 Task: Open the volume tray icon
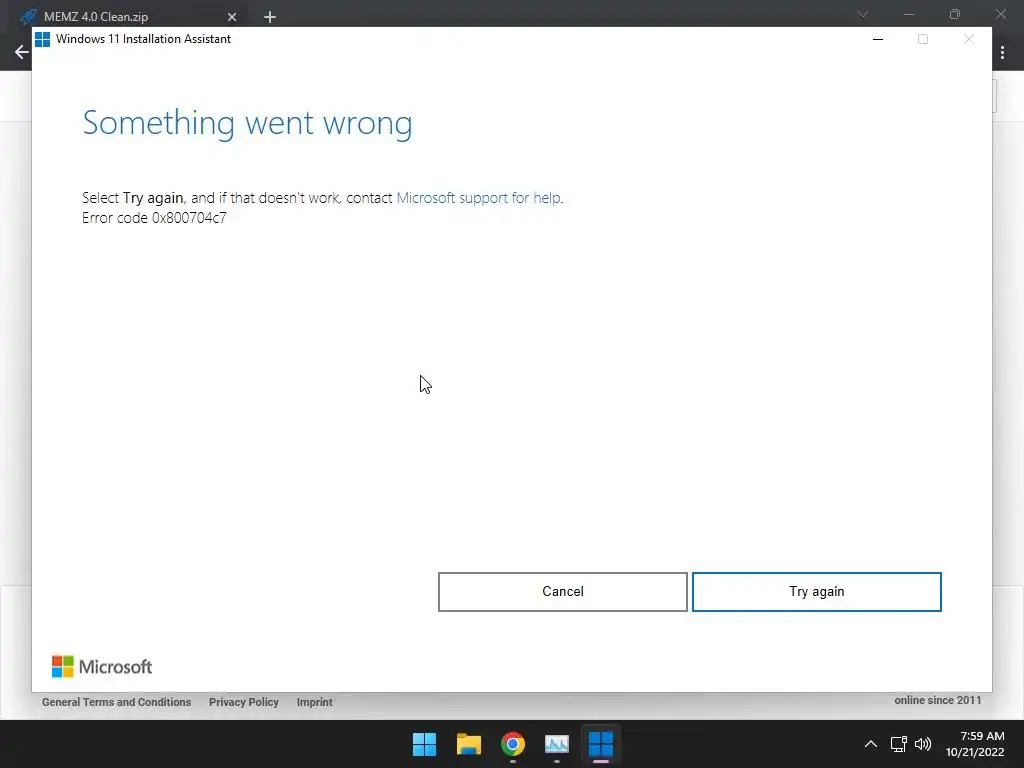click(x=923, y=744)
